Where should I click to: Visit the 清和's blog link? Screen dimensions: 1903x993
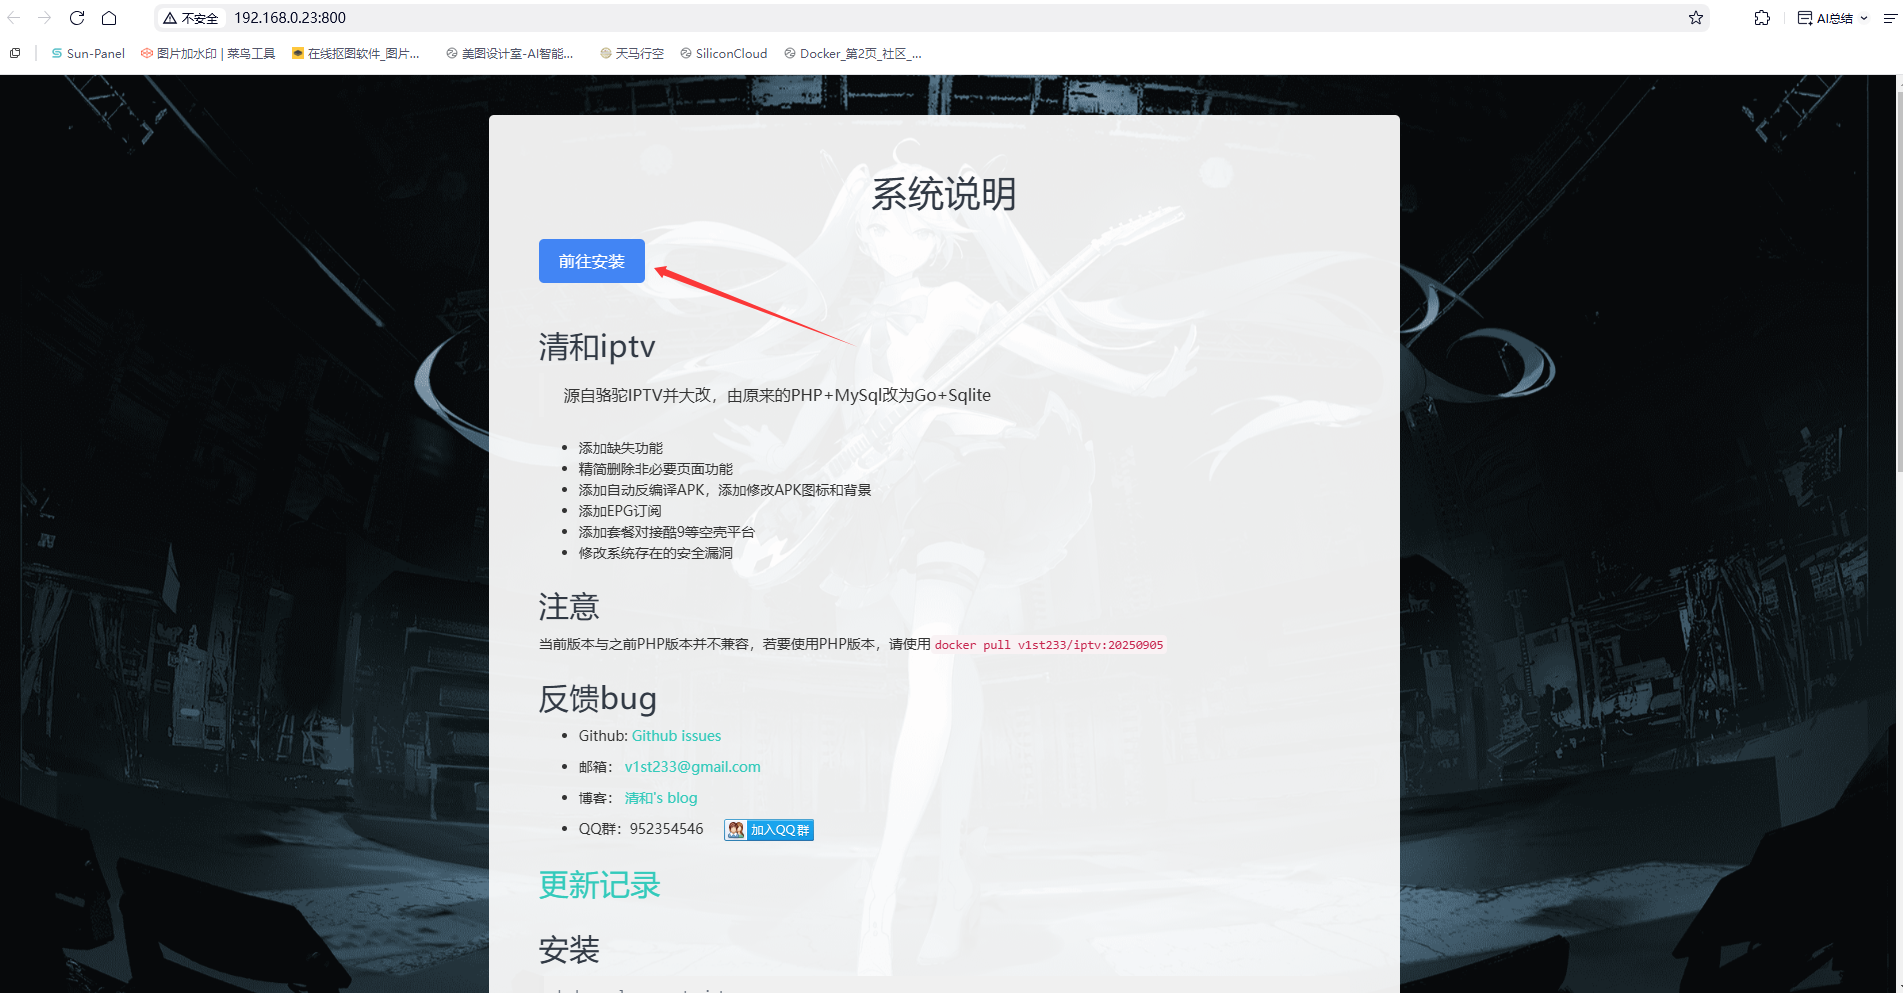pyautogui.click(x=661, y=798)
